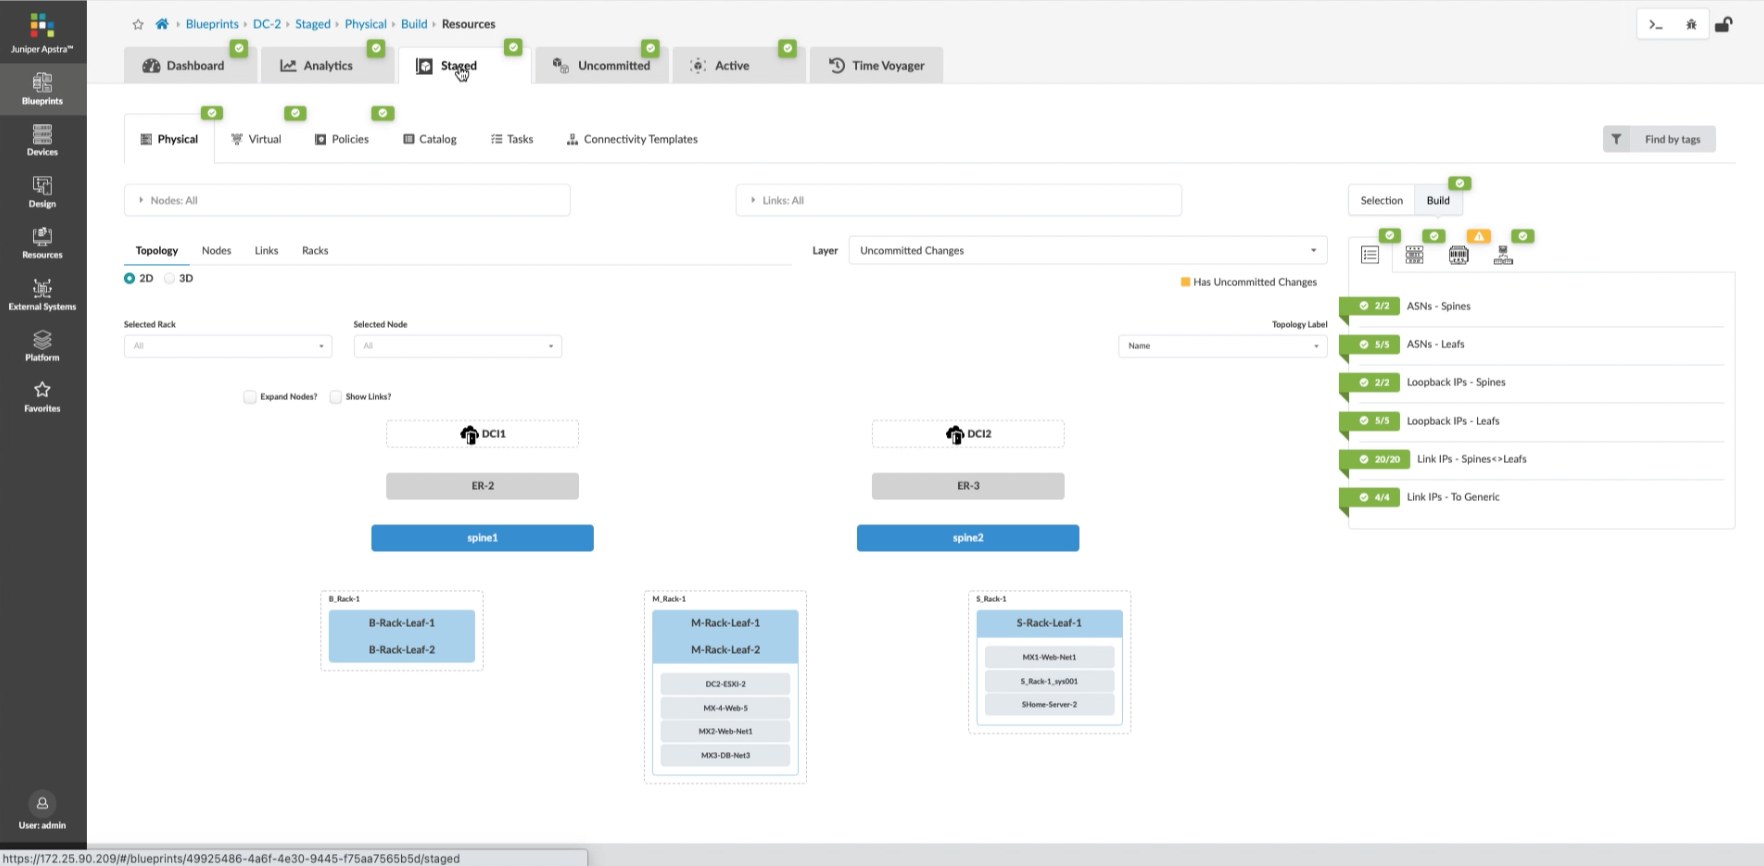
Task: Select the S-Rack-Leaf-1 node
Action: click(x=1049, y=623)
